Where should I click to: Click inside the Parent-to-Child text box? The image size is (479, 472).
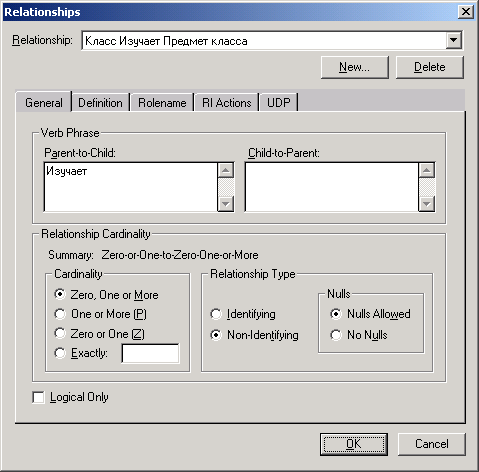[x=130, y=187]
